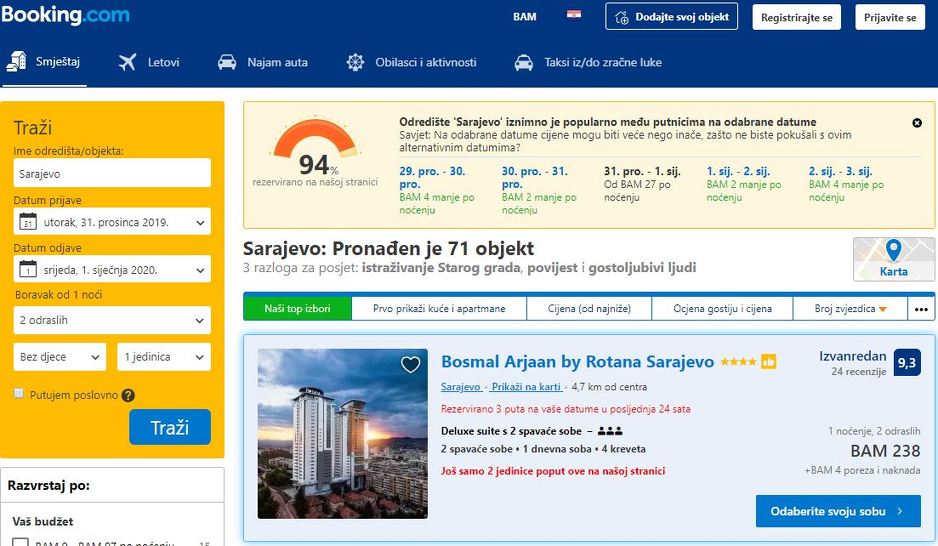Open Taksi iz/do zračne luke tab

coord(589,62)
